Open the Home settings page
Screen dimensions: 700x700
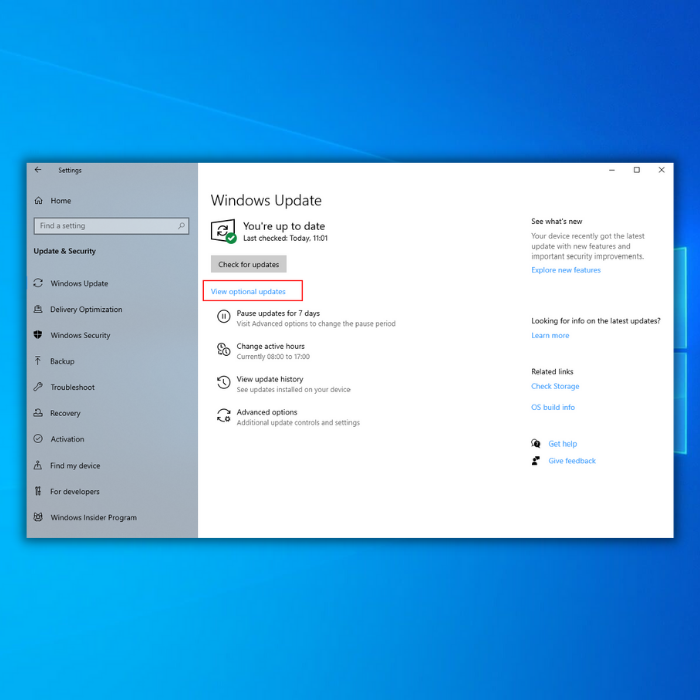click(x=61, y=201)
